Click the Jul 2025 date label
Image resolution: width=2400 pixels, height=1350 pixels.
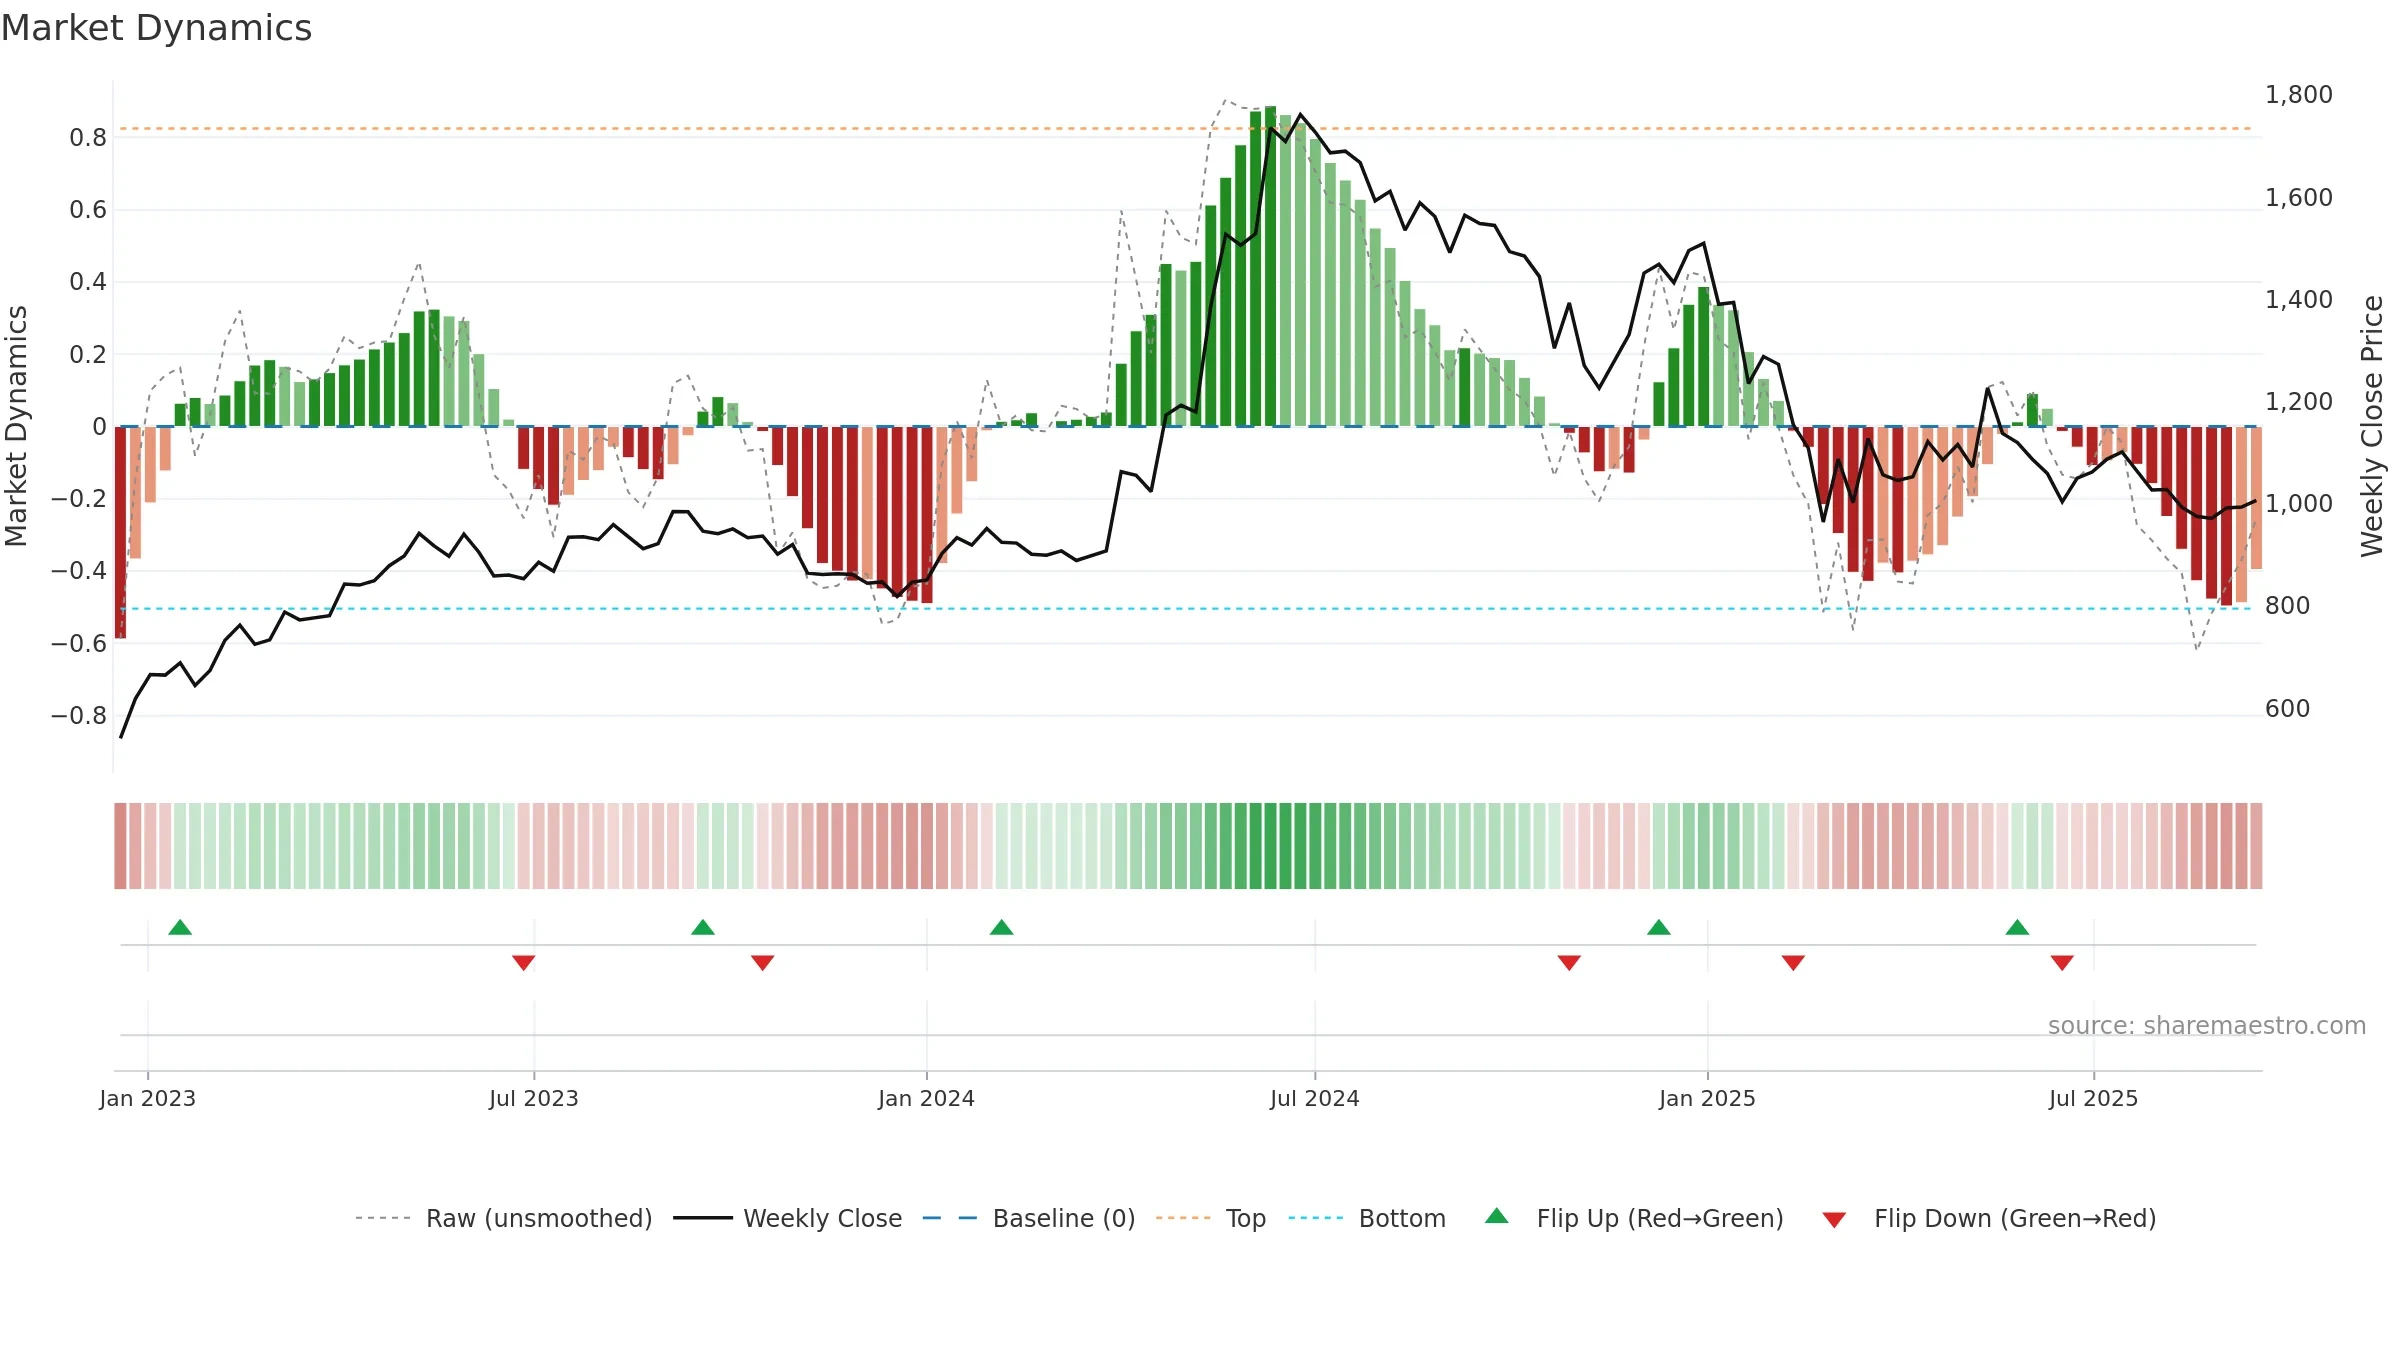(x=2094, y=1098)
